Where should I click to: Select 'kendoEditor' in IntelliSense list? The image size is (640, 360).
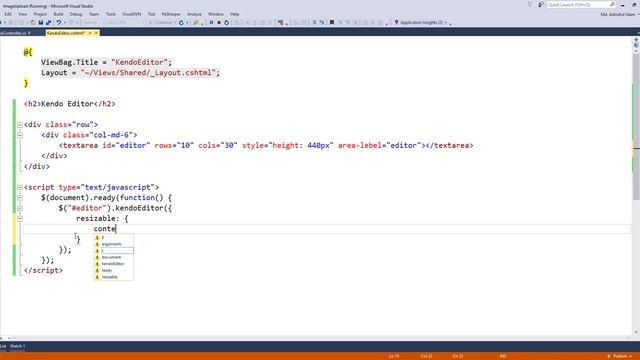pyautogui.click(x=113, y=264)
